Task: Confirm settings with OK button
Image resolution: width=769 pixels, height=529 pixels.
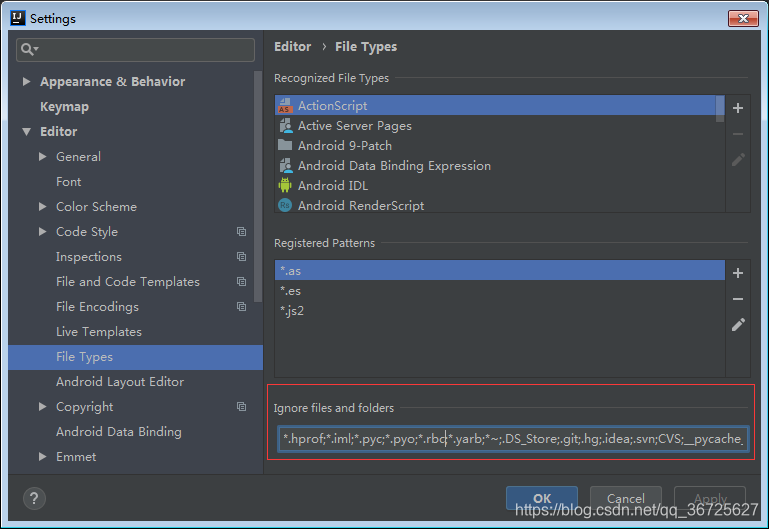Action: coord(542,498)
